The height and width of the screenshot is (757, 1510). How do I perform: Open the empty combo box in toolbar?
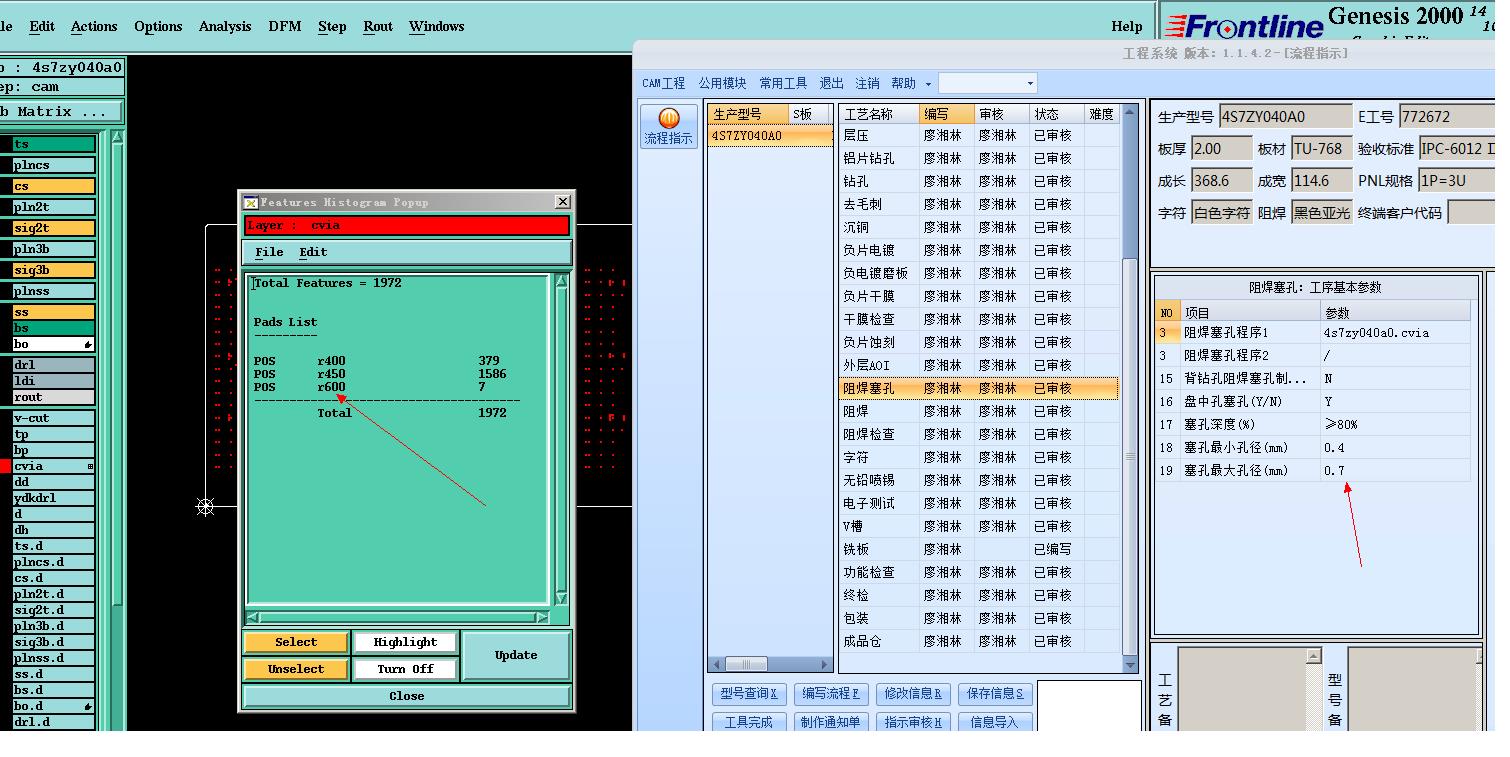[x=988, y=83]
